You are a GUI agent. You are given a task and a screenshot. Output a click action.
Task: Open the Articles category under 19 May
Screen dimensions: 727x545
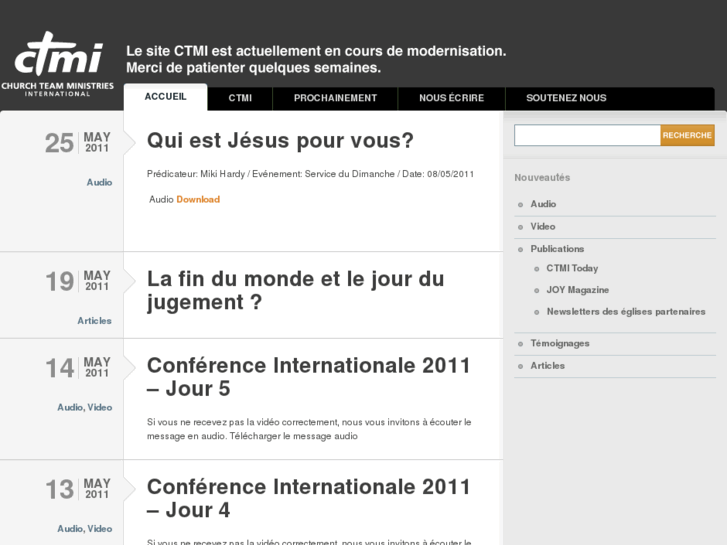click(95, 321)
